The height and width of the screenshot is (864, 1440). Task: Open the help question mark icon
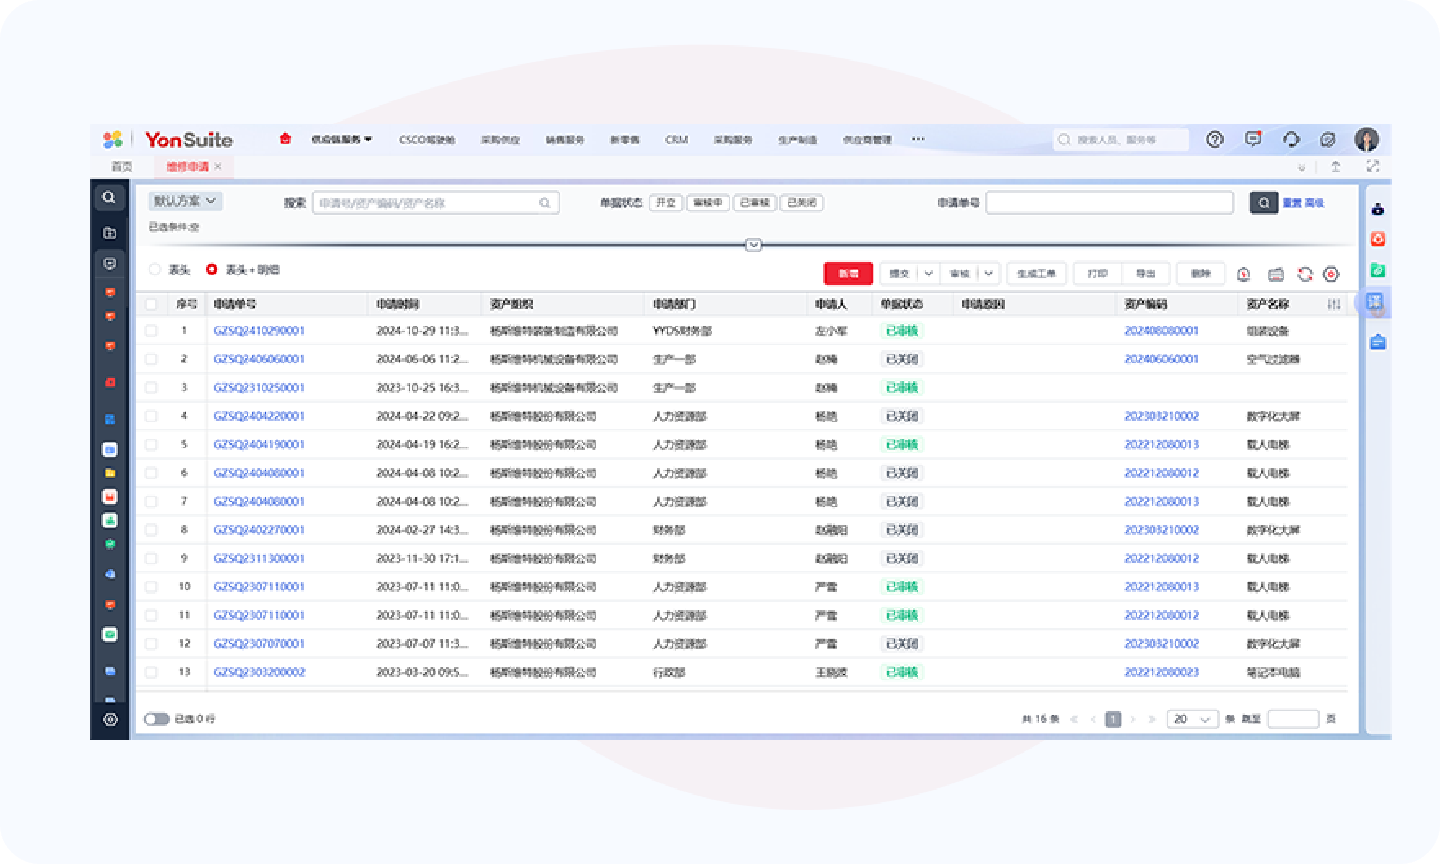pos(1215,140)
